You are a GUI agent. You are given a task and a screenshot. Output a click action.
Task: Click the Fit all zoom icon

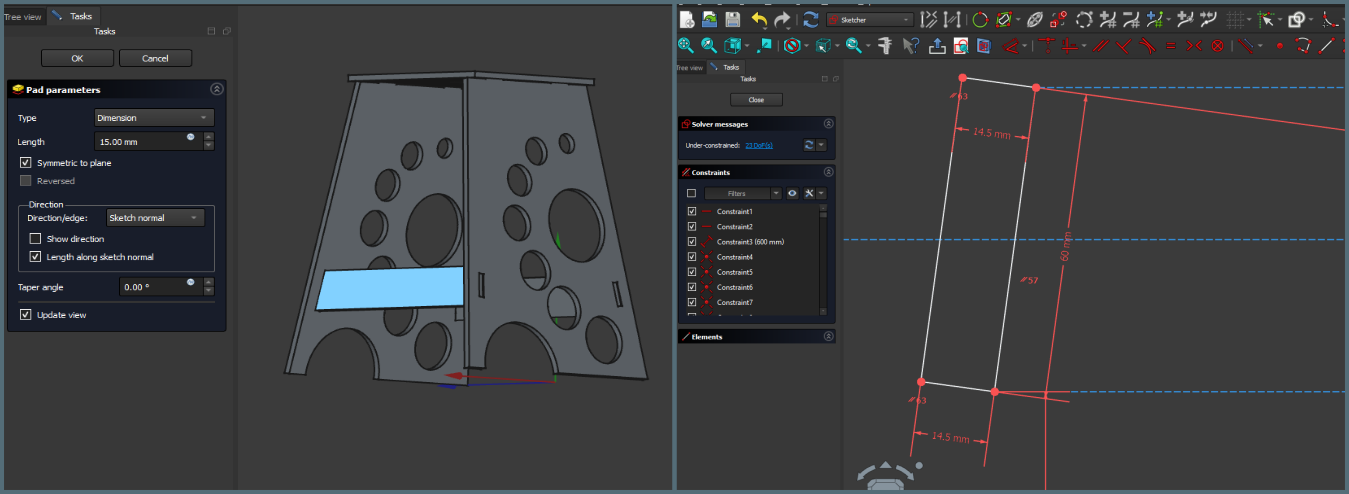(x=686, y=46)
